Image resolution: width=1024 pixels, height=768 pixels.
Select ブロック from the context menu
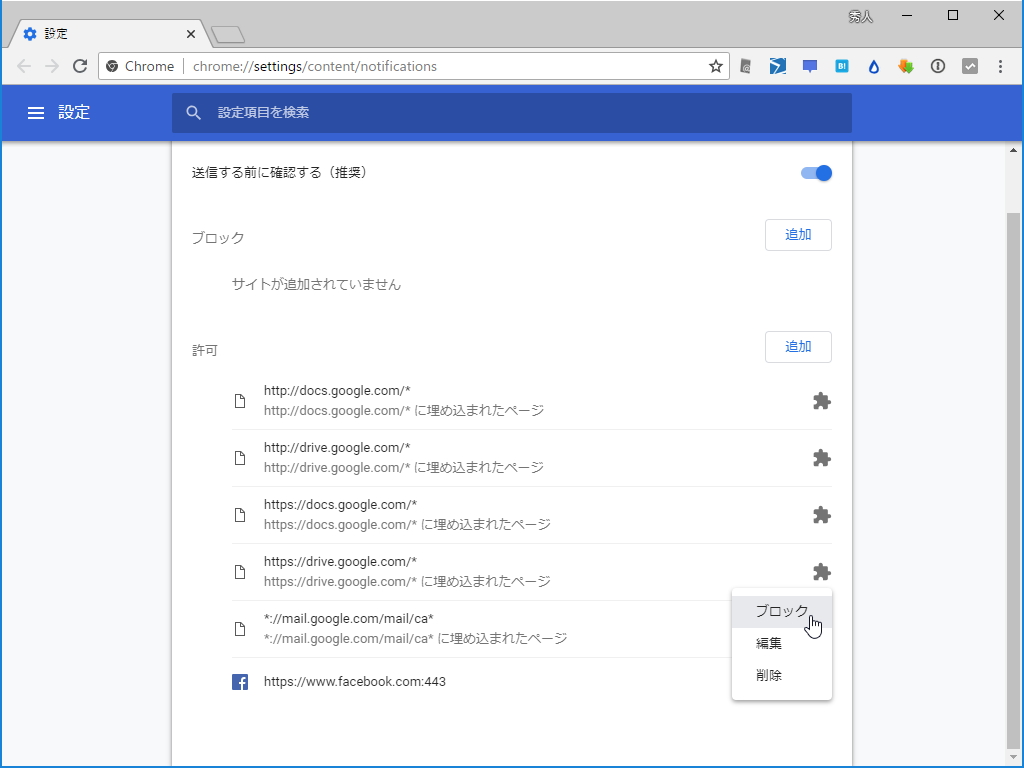coord(783,610)
